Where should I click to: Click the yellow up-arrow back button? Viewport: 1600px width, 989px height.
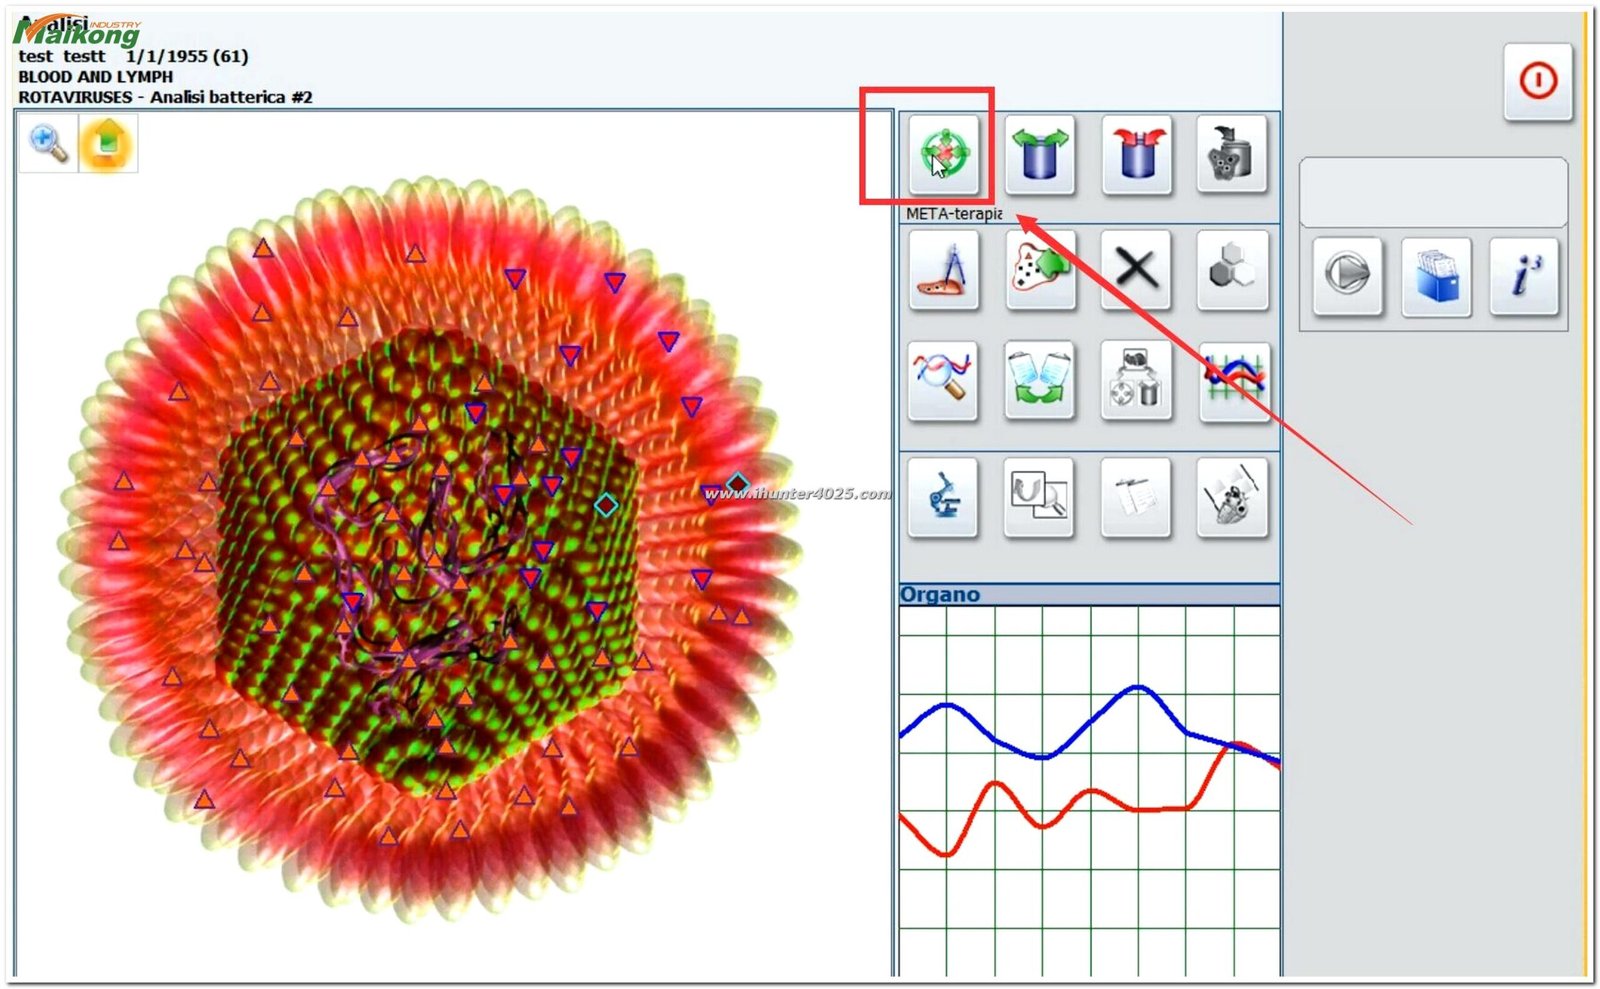[x=108, y=143]
